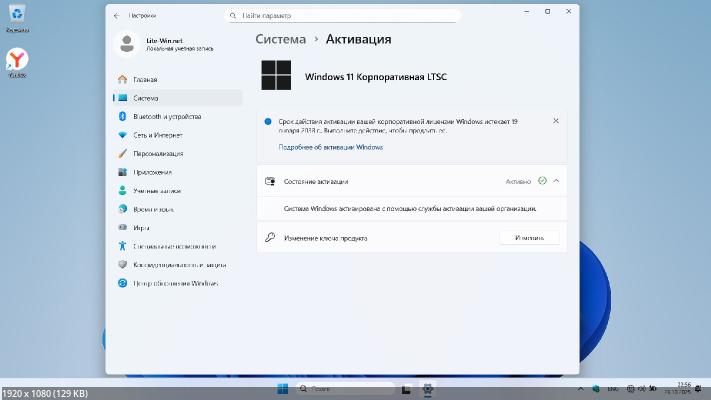Go back using the arrow in Settings
Image resolution: width=711 pixels, height=400 pixels.
(x=116, y=16)
